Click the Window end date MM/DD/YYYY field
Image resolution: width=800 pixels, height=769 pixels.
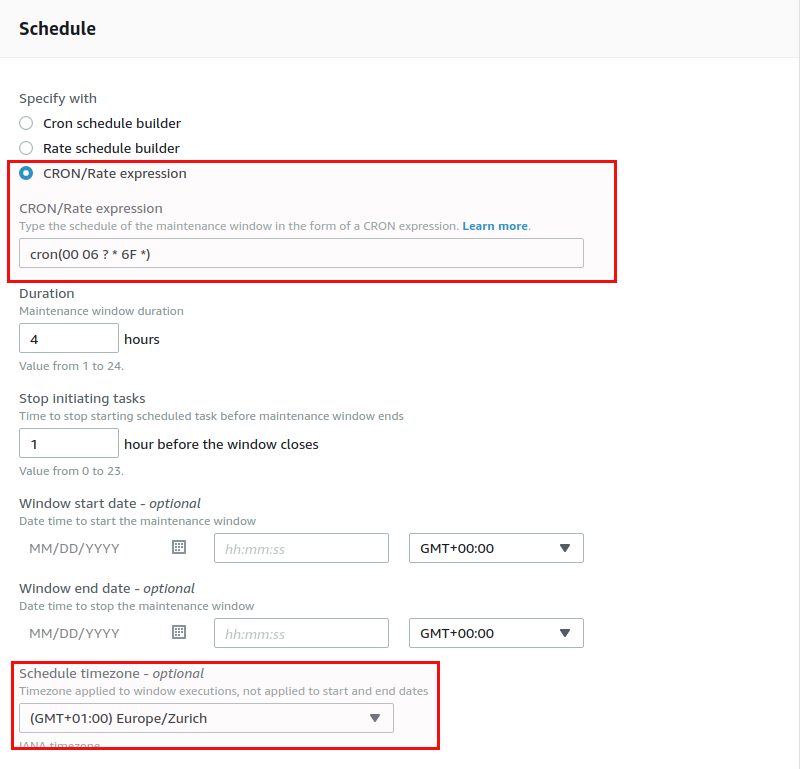pyautogui.click(x=91, y=633)
